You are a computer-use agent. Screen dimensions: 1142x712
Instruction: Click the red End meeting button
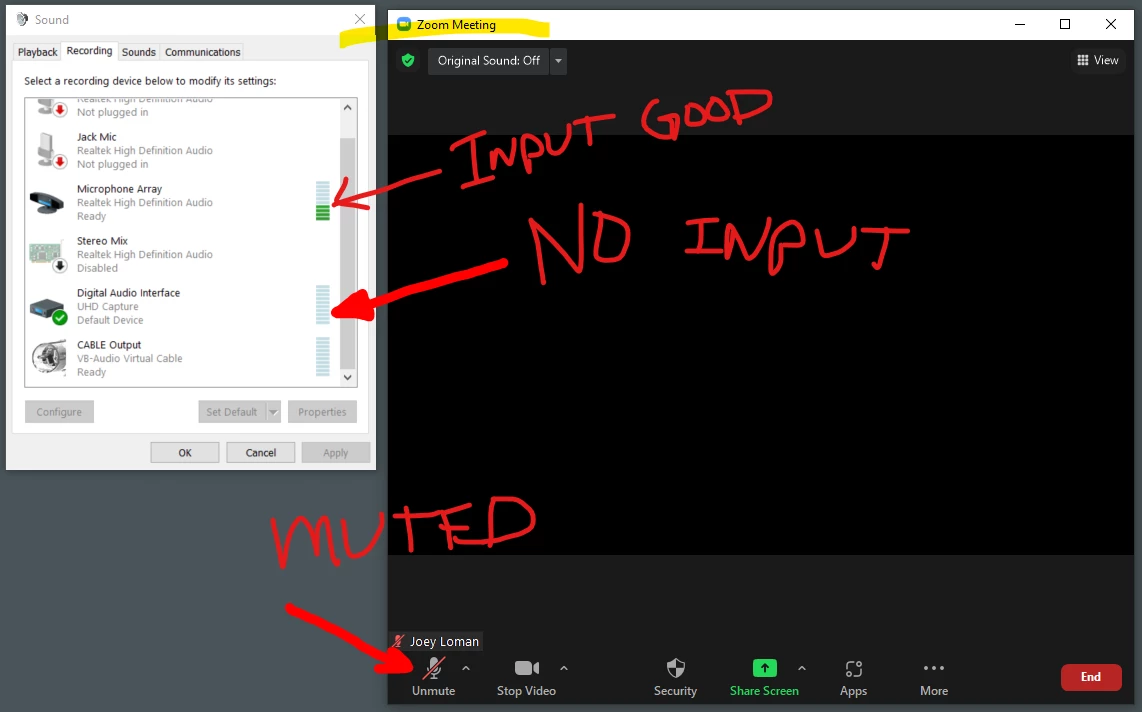(1090, 677)
